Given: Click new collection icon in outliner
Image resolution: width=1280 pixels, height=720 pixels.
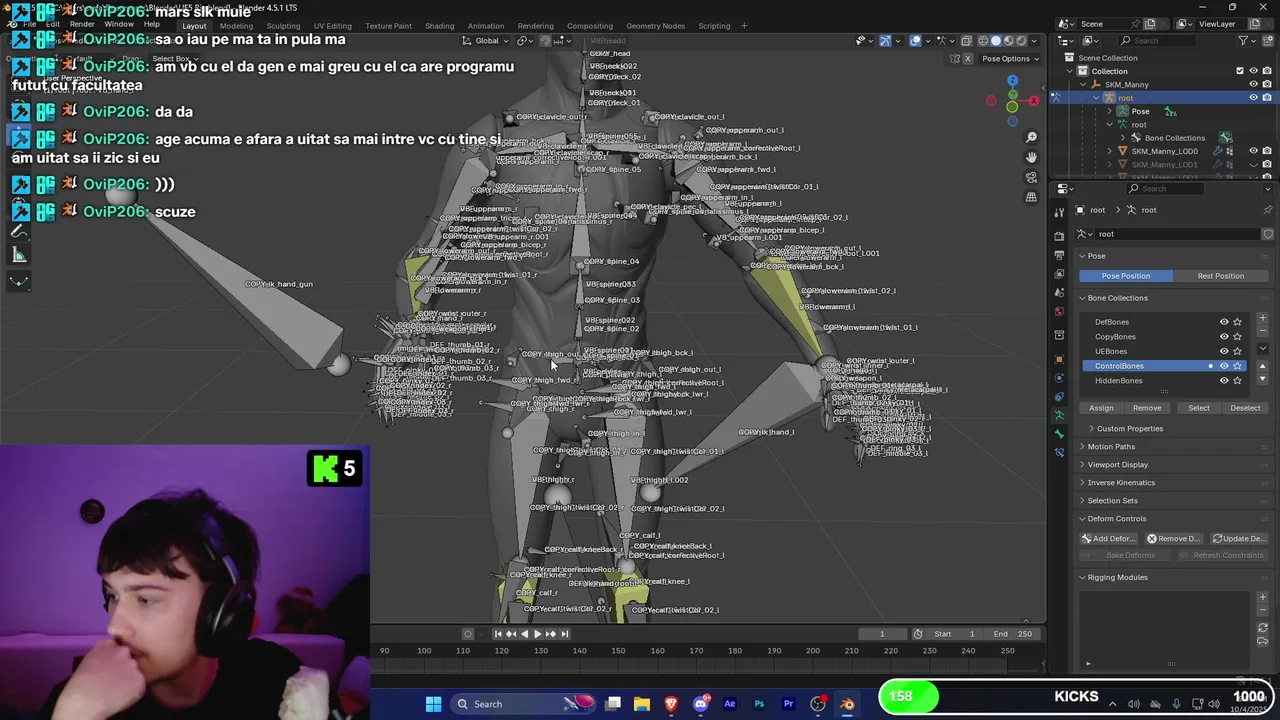Looking at the screenshot, I should pyautogui.click(x=1267, y=41).
